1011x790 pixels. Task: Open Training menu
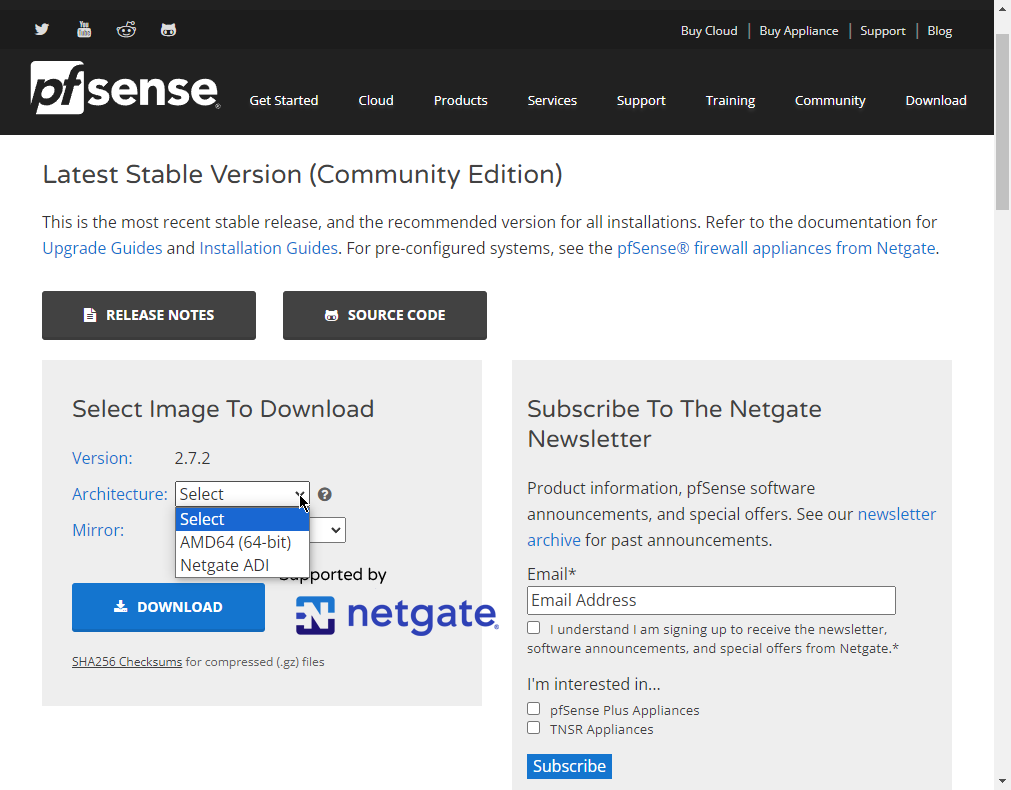pyautogui.click(x=730, y=101)
